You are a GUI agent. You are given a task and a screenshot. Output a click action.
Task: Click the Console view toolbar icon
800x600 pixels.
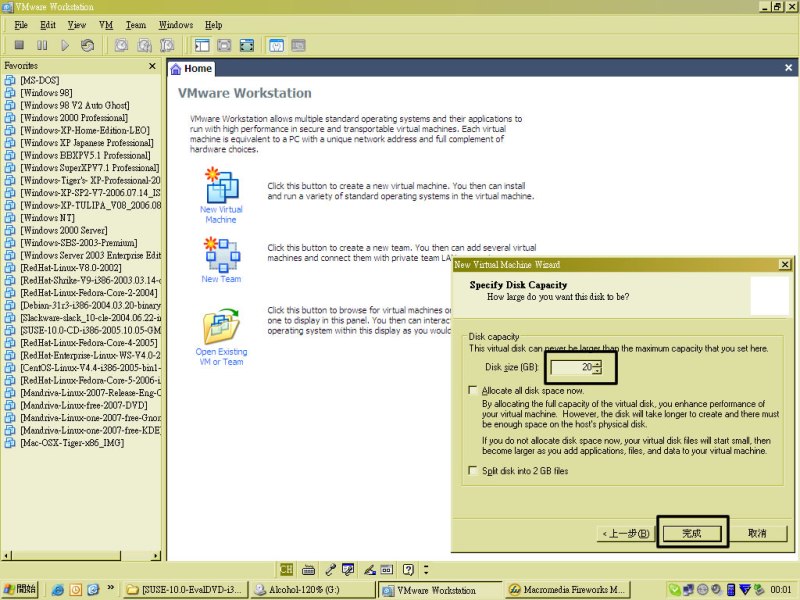pyautogui.click(x=298, y=45)
